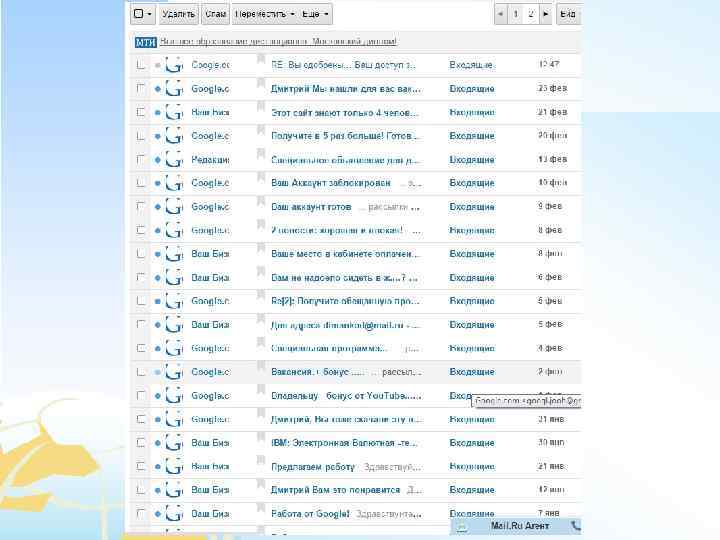Toggle unread dot on 'Работа от Google!' email
This screenshot has height=540, width=720.
(158, 513)
